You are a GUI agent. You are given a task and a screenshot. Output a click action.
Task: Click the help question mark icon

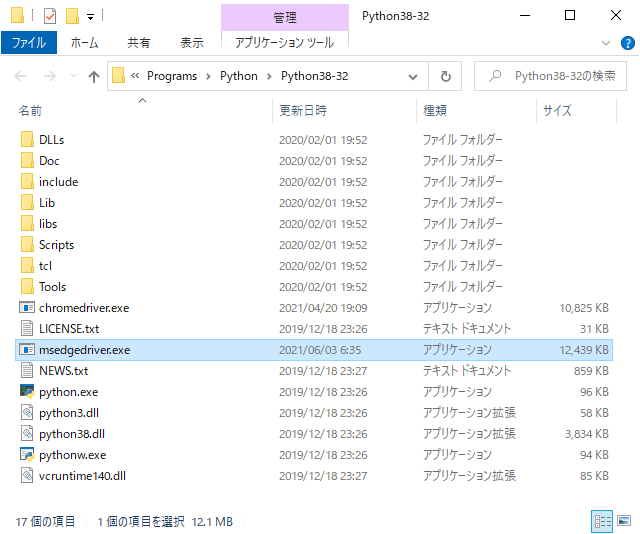[x=627, y=43]
